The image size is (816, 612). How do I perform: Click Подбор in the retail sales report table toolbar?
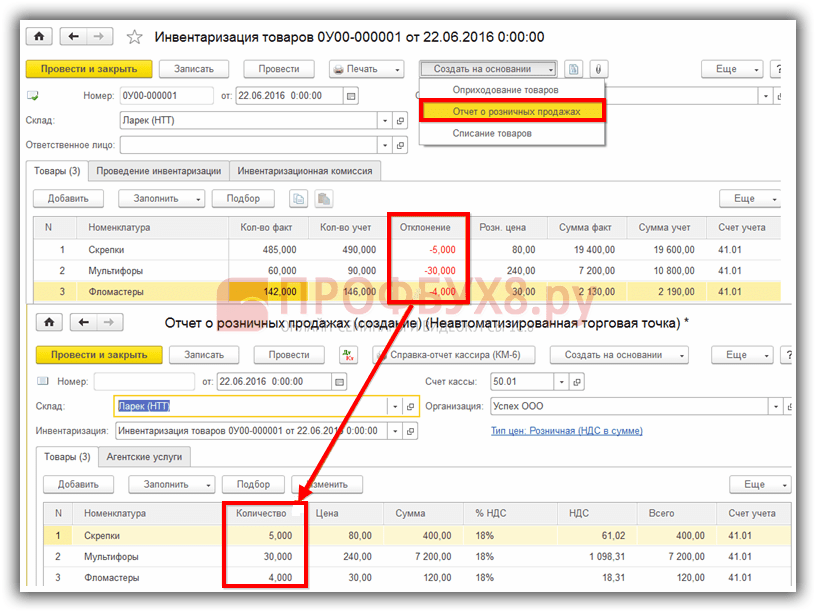click(x=253, y=484)
